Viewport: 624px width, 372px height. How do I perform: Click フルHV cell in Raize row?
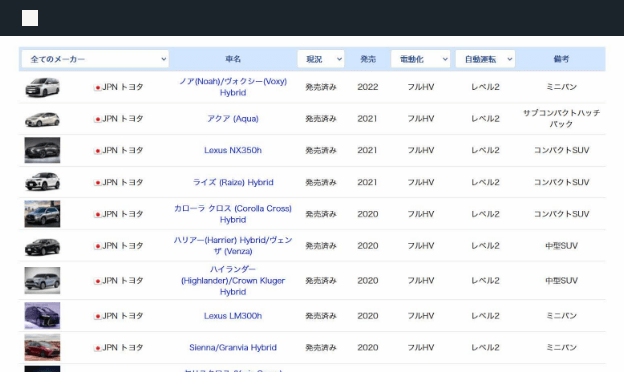[420, 182]
